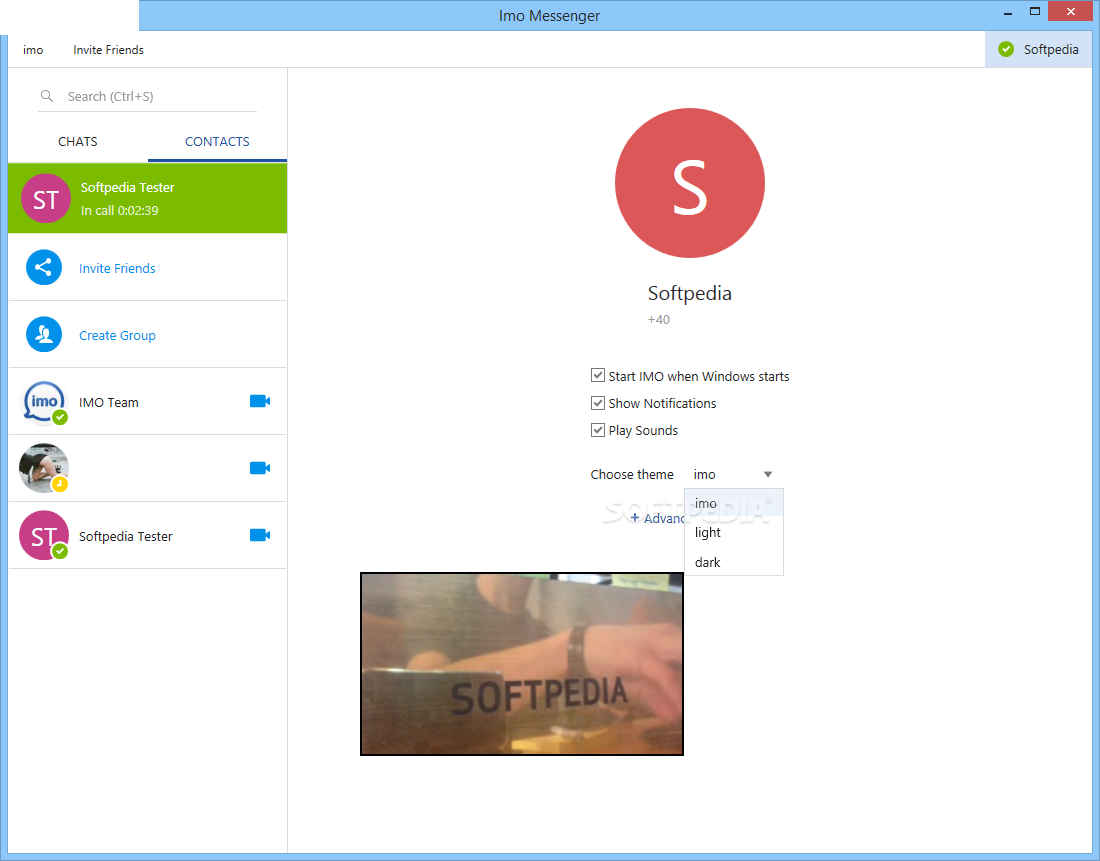
Task: Click the +40 phone number text
Action: click(659, 319)
